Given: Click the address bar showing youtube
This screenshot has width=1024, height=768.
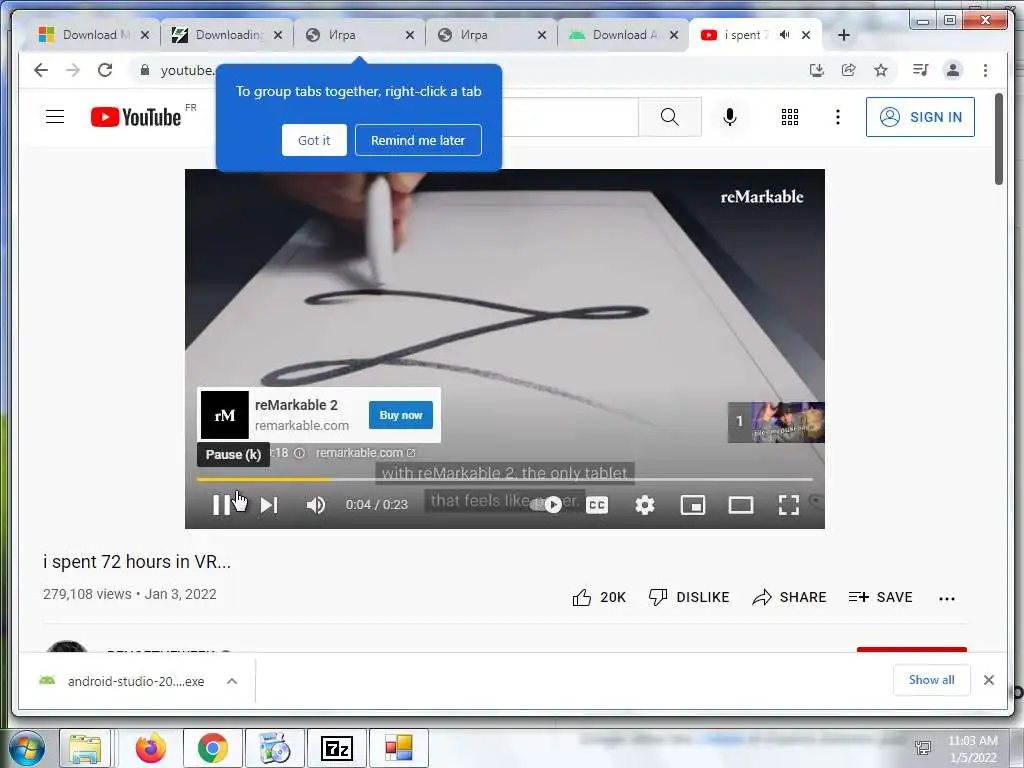Looking at the screenshot, I should click(x=186, y=70).
